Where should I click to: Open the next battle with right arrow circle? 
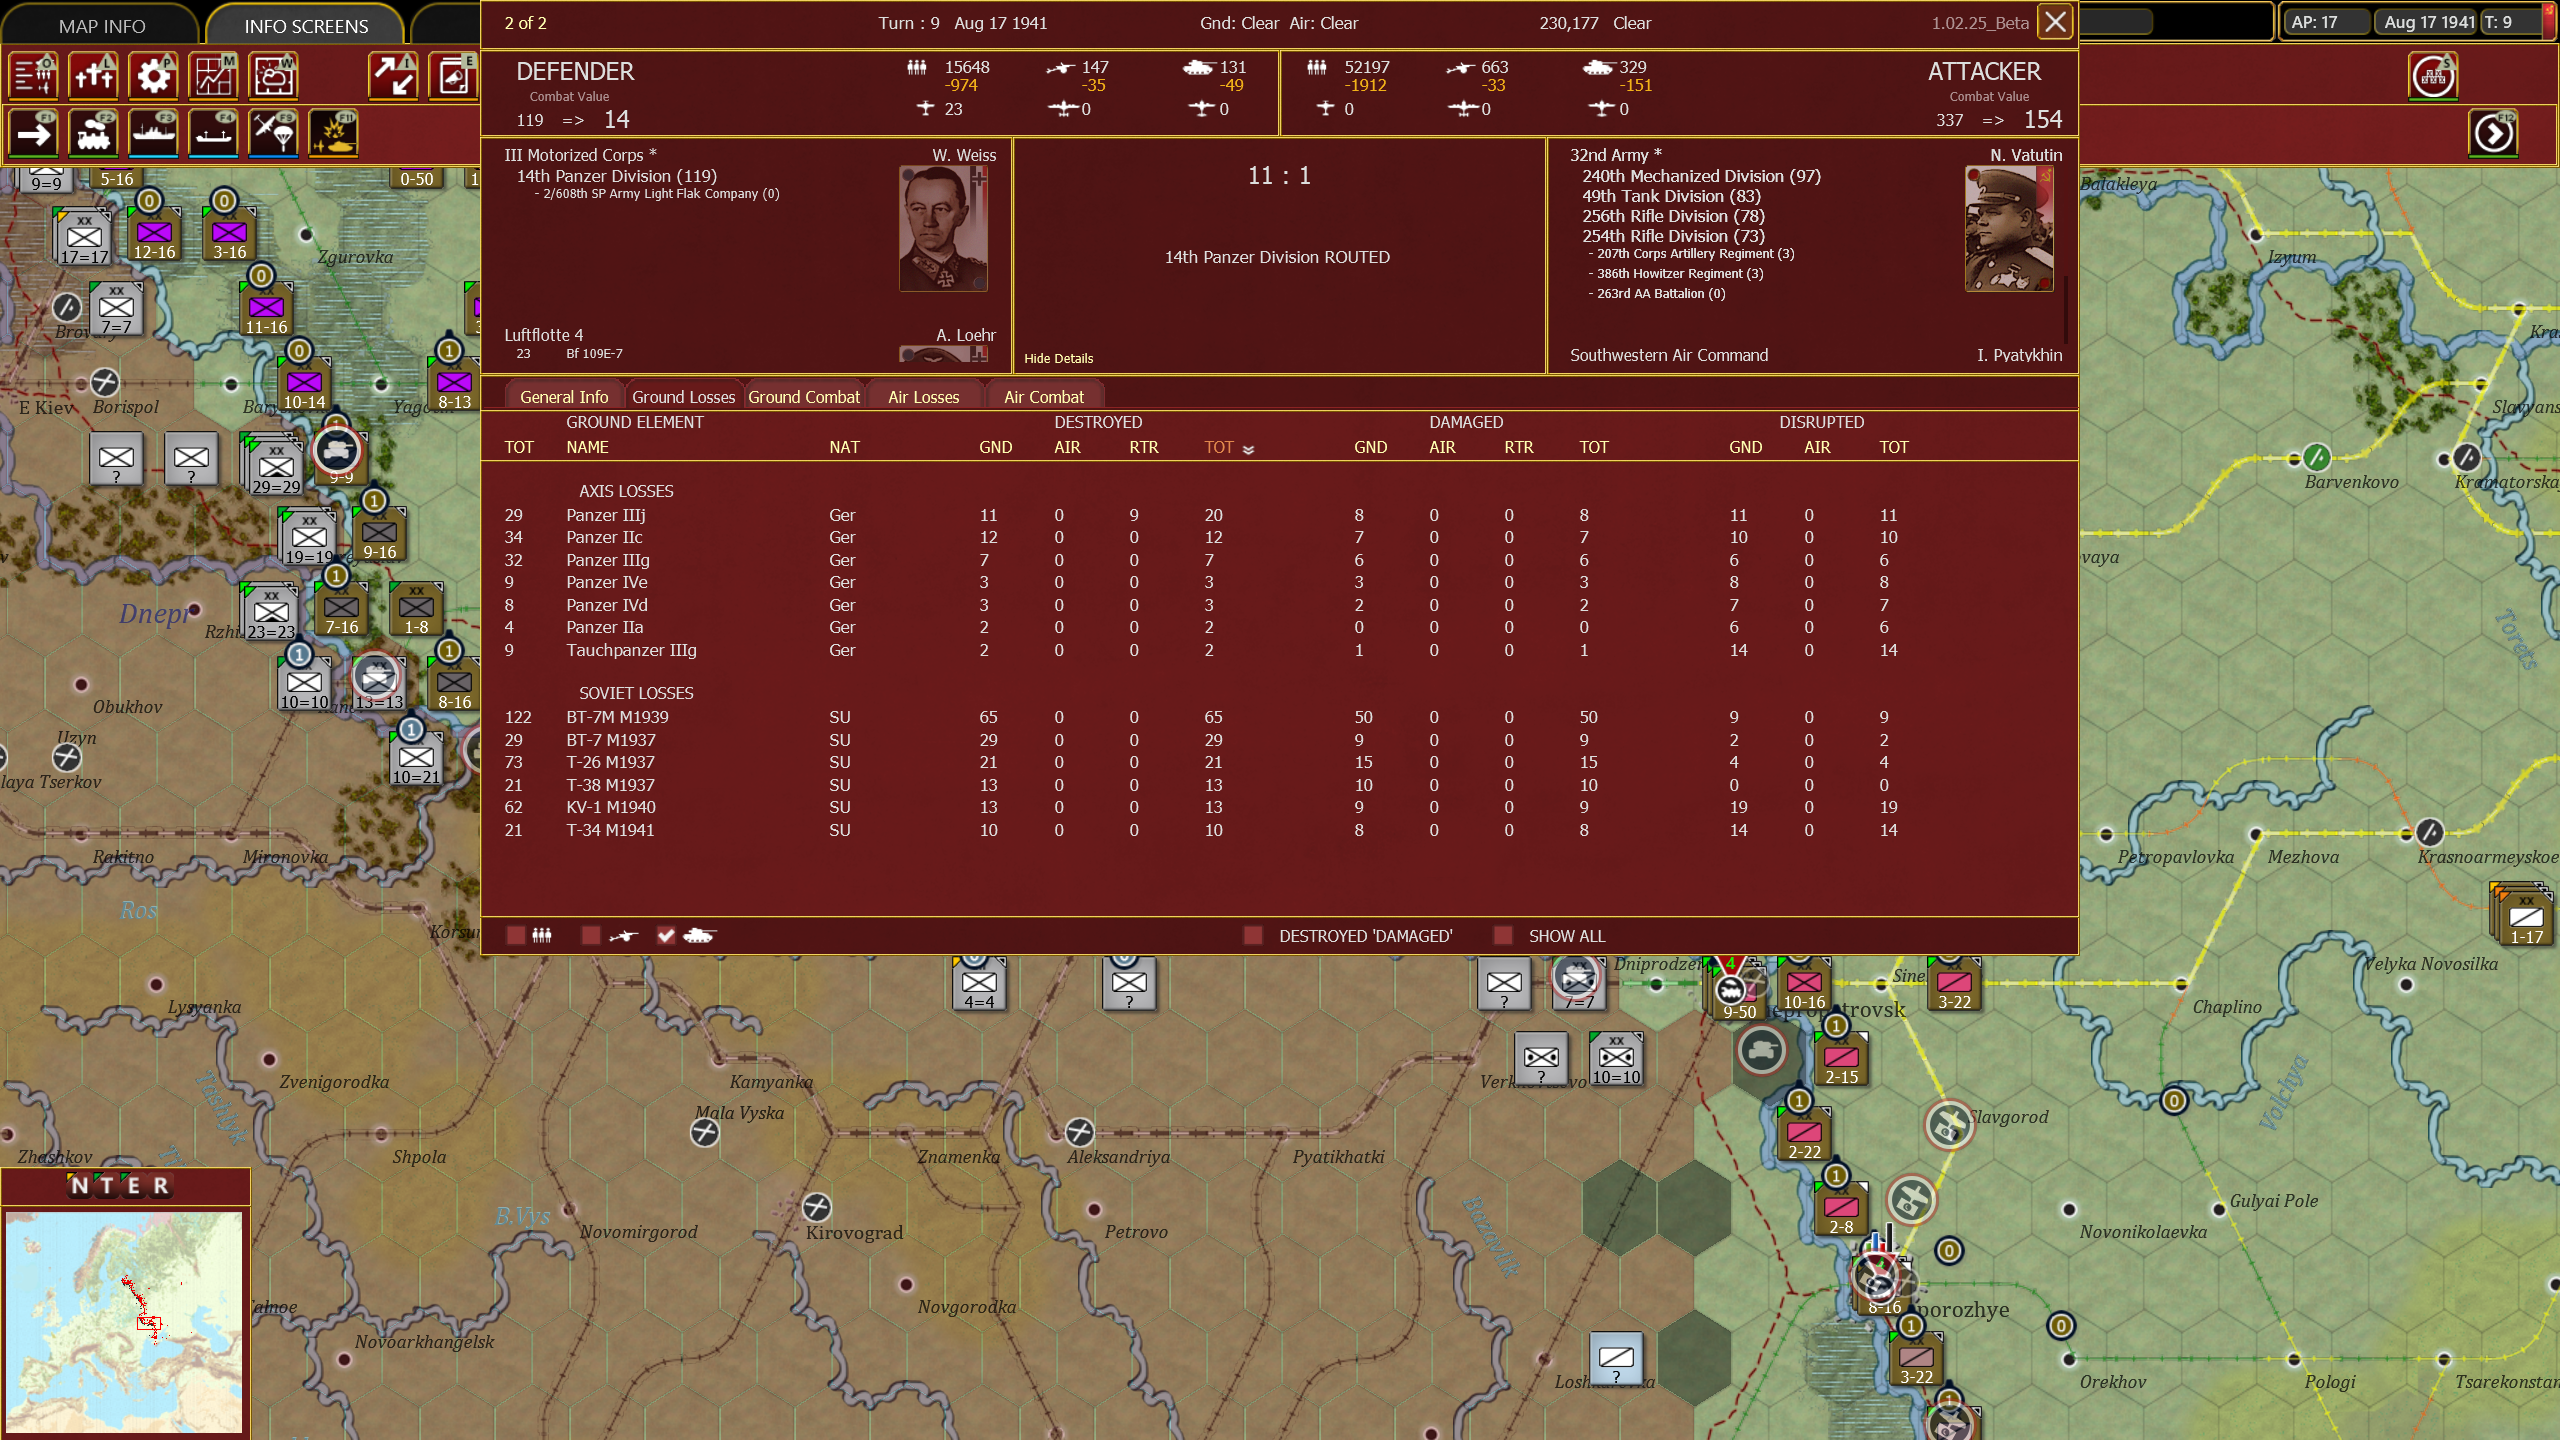(2492, 133)
